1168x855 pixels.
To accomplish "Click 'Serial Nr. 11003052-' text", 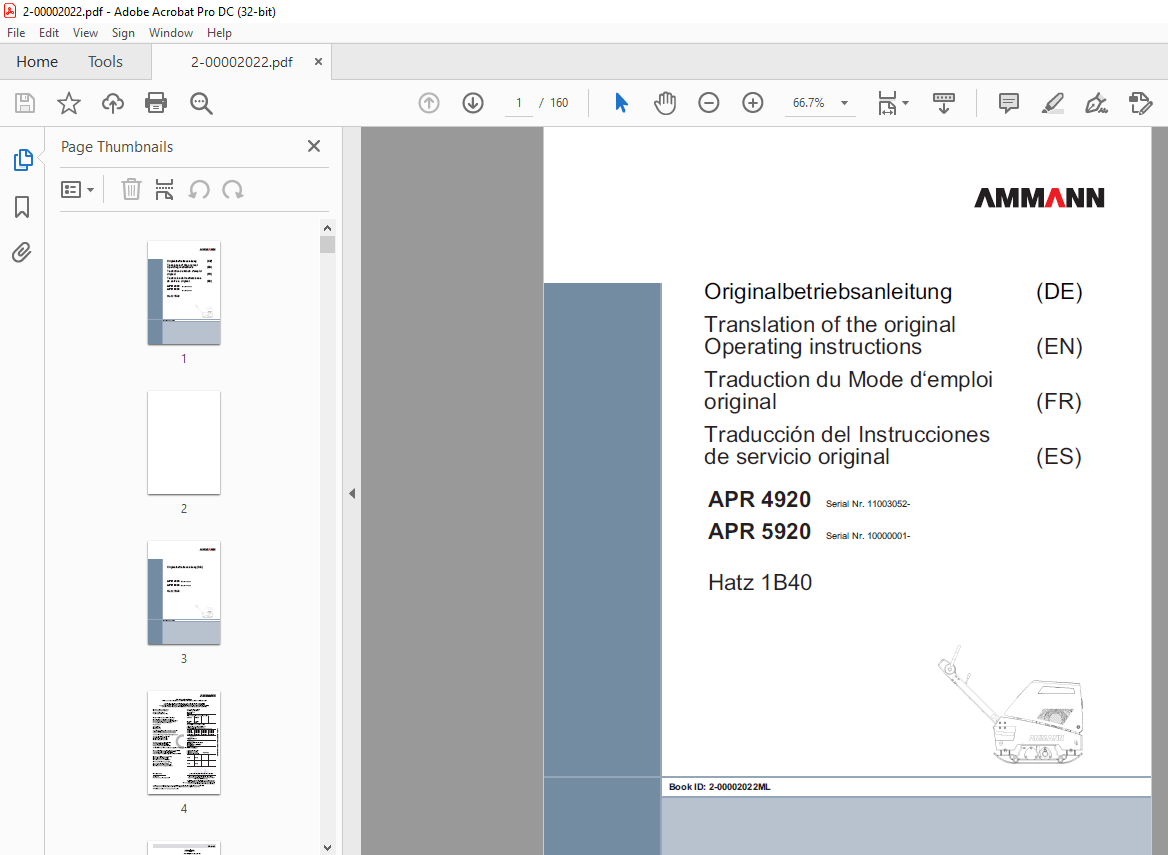I will coord(868,504).
